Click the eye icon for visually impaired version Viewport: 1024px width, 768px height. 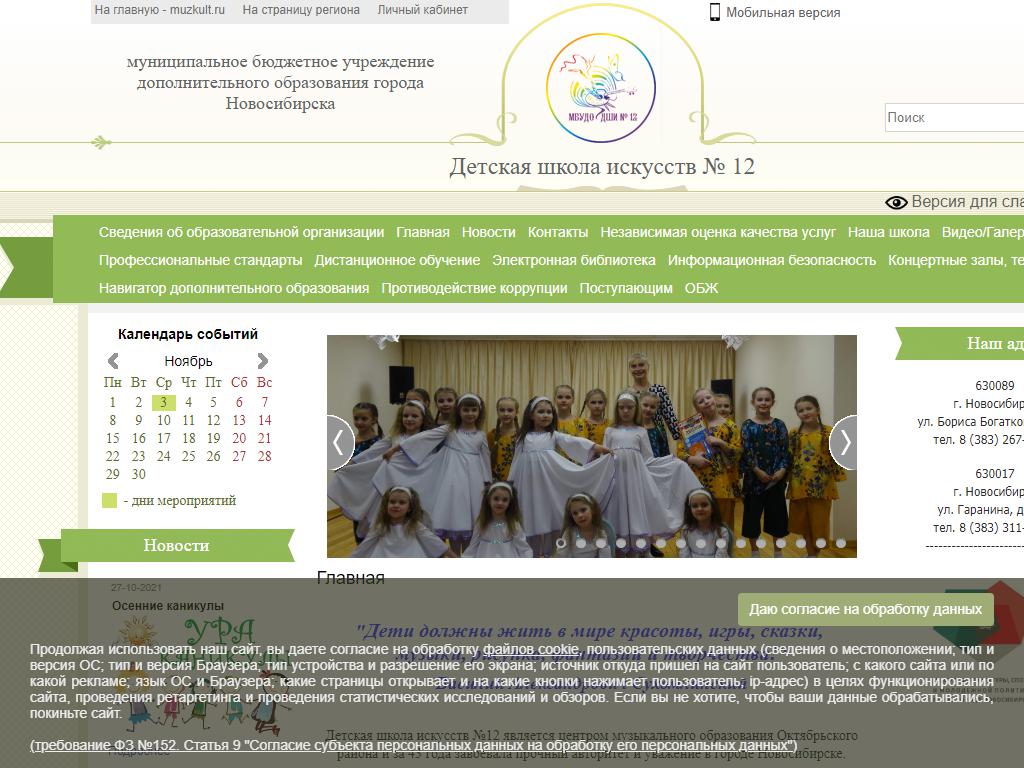coord(896,203)
